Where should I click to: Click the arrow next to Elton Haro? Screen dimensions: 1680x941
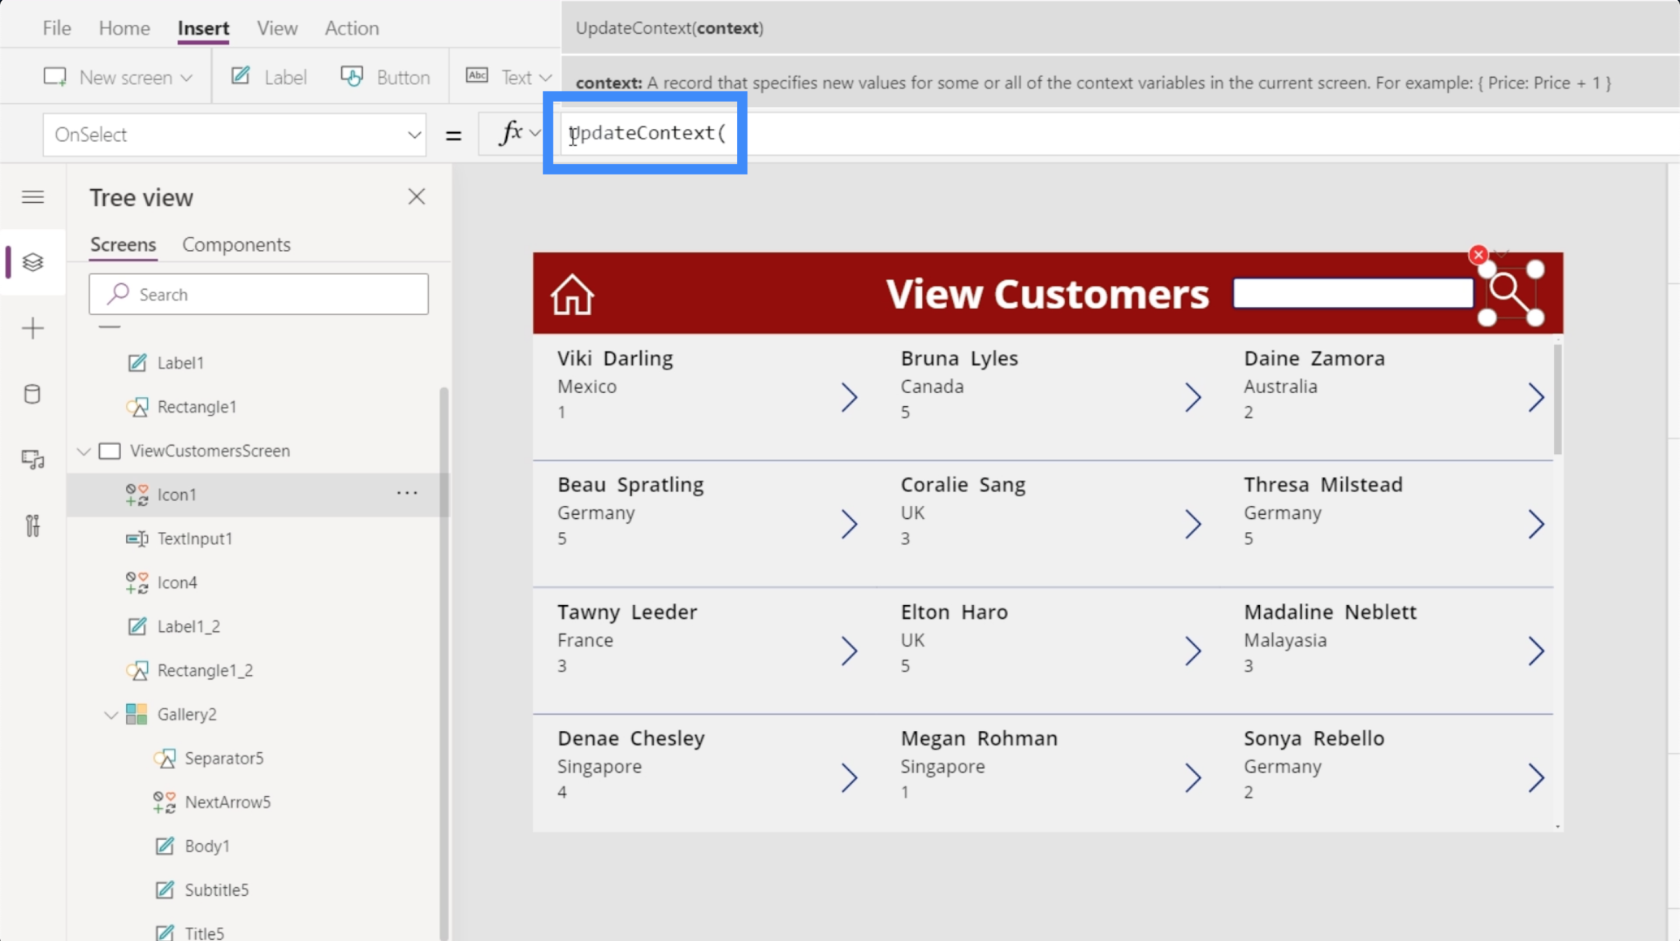pyautogui.click(x=1193, y=652)
